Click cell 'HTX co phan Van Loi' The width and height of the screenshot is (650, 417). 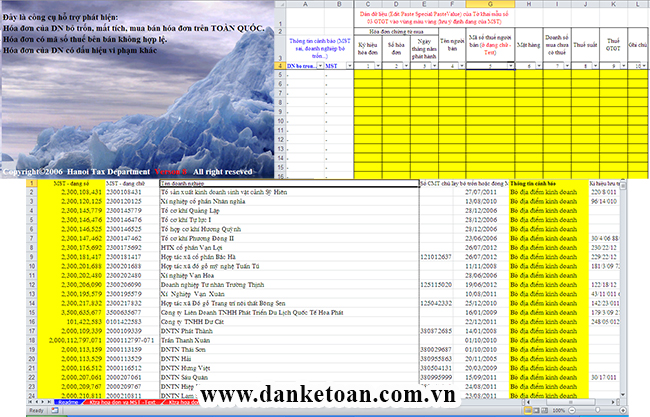coord(289,247)
